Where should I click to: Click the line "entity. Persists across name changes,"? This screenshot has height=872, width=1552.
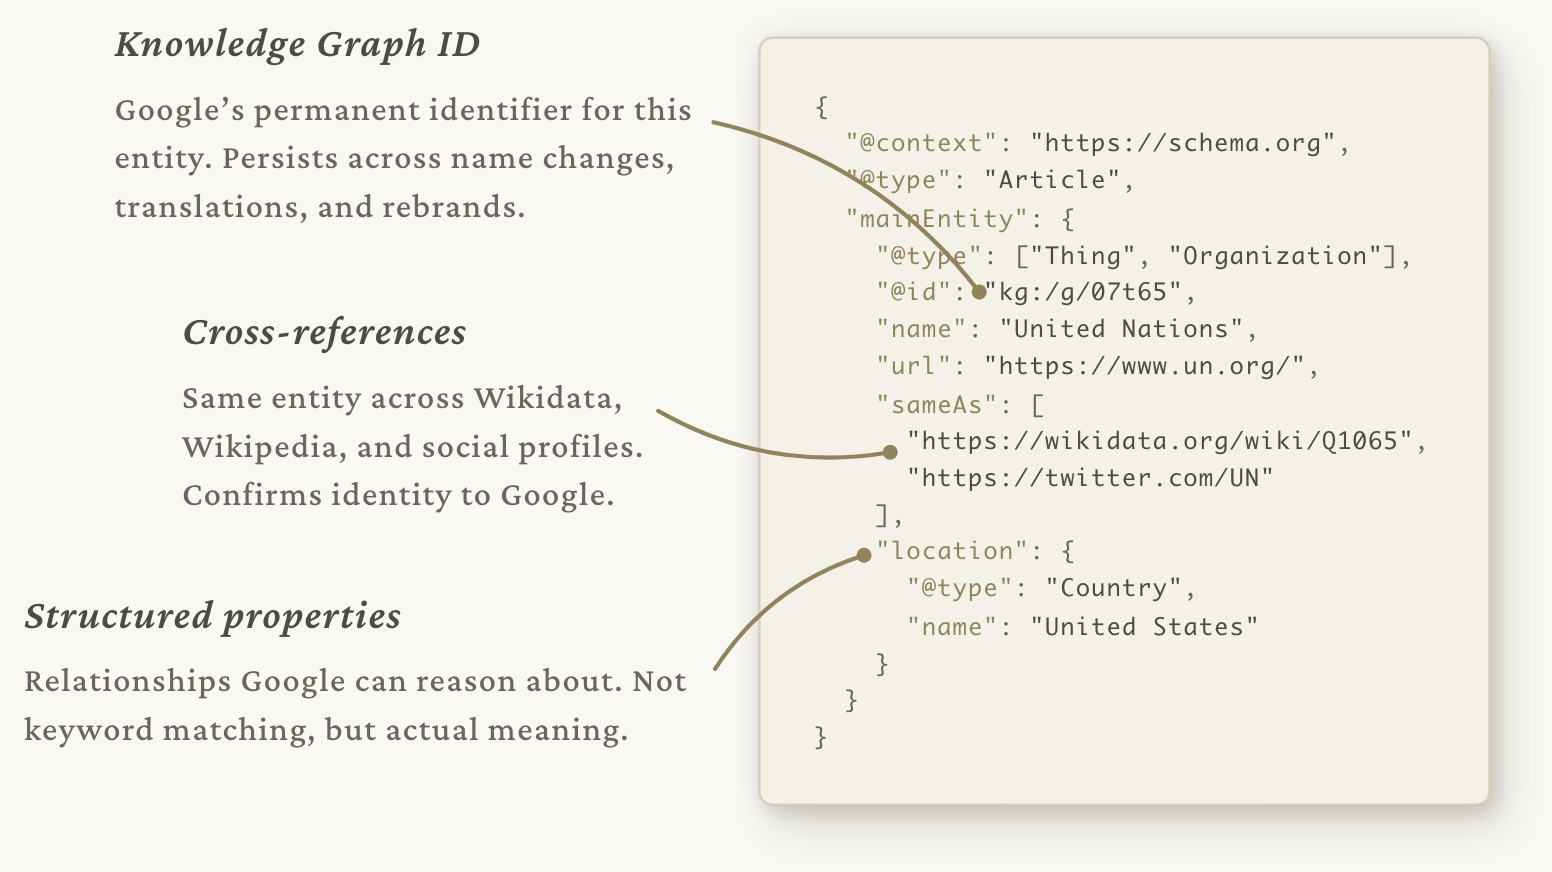395,159
